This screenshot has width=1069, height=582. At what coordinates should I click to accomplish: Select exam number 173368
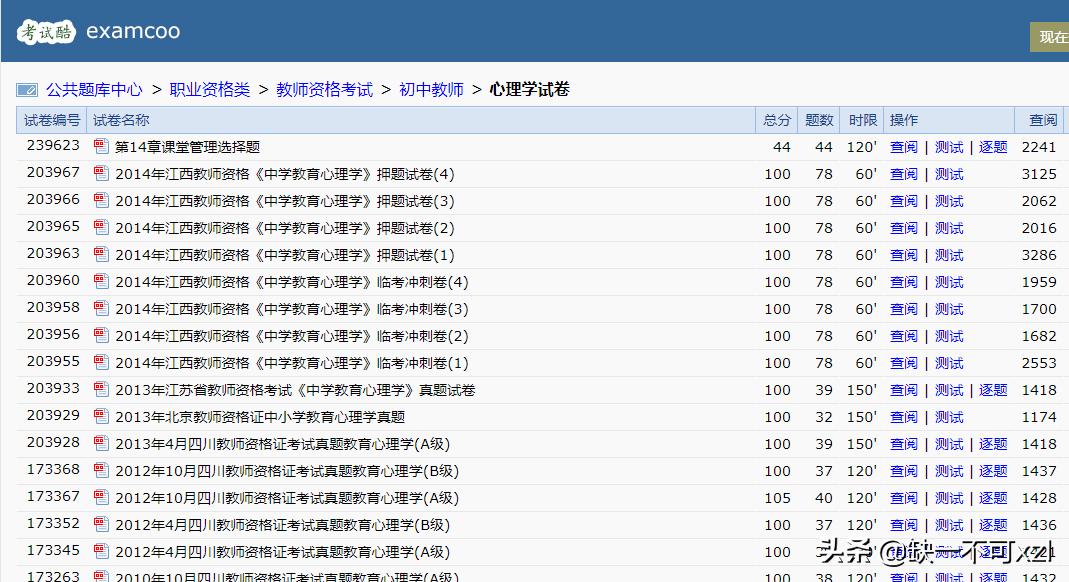coord(53,470)
